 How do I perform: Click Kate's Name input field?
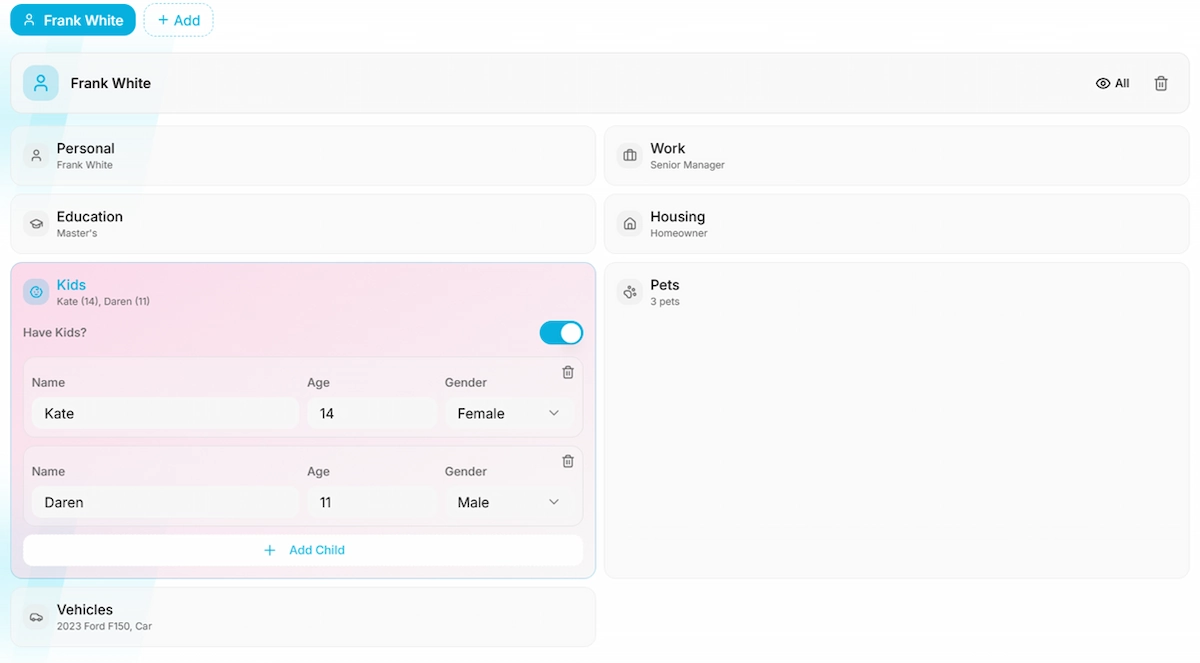(163, 413)
